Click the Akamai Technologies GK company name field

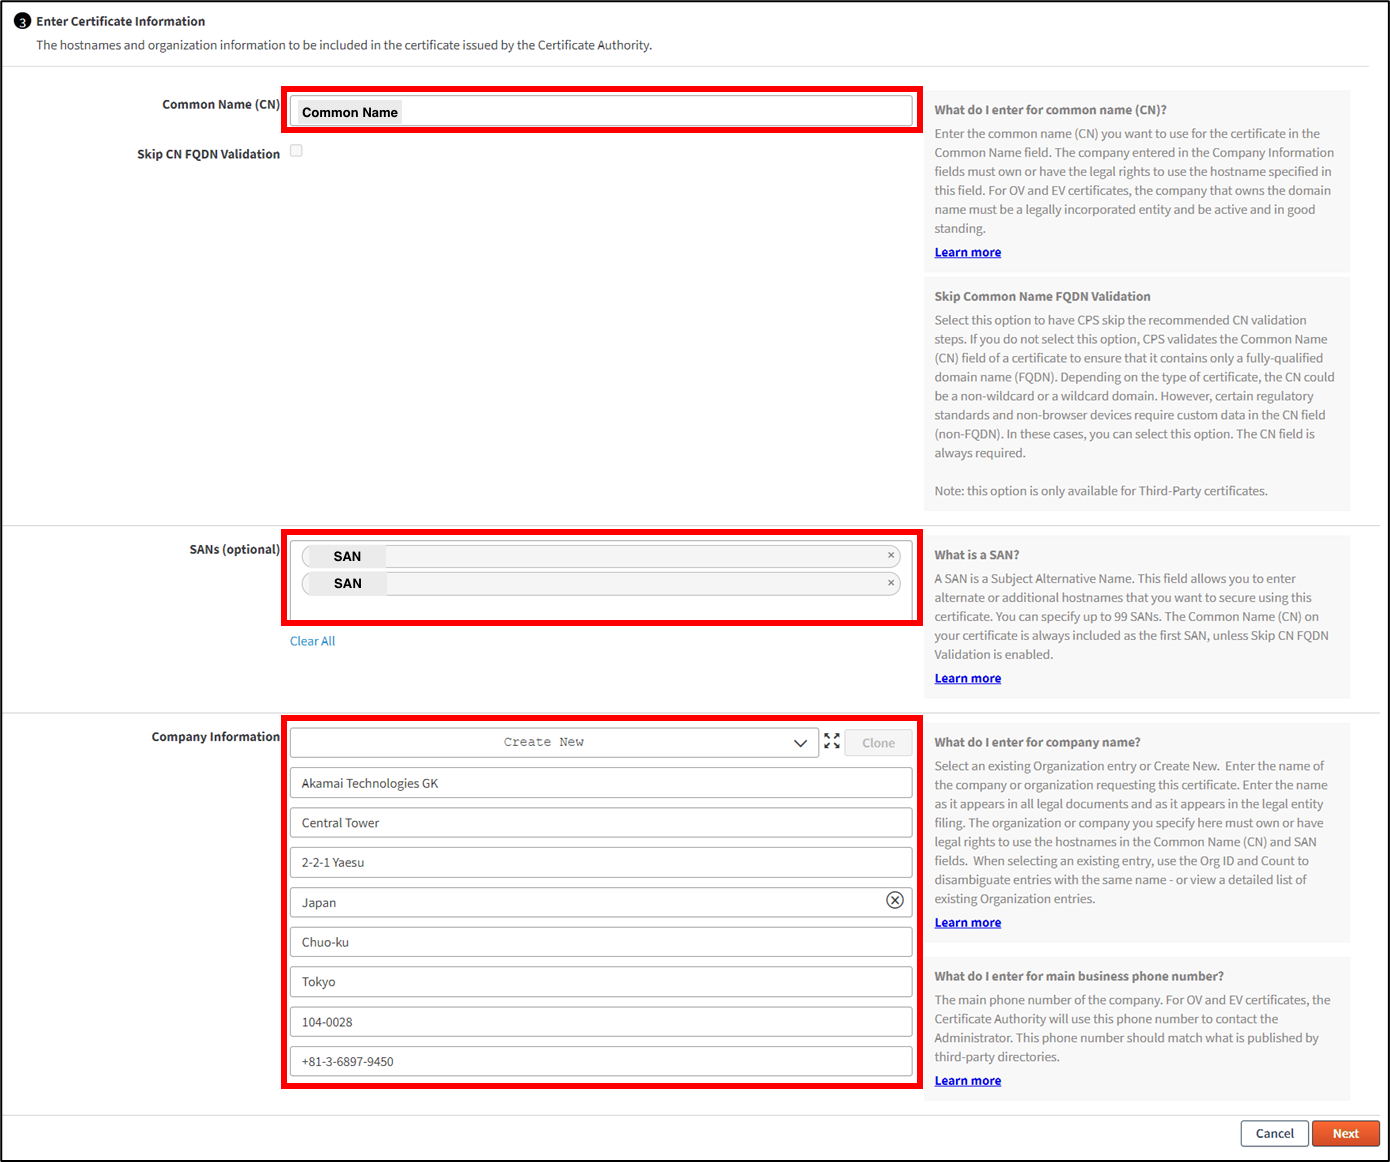[601, 783]
